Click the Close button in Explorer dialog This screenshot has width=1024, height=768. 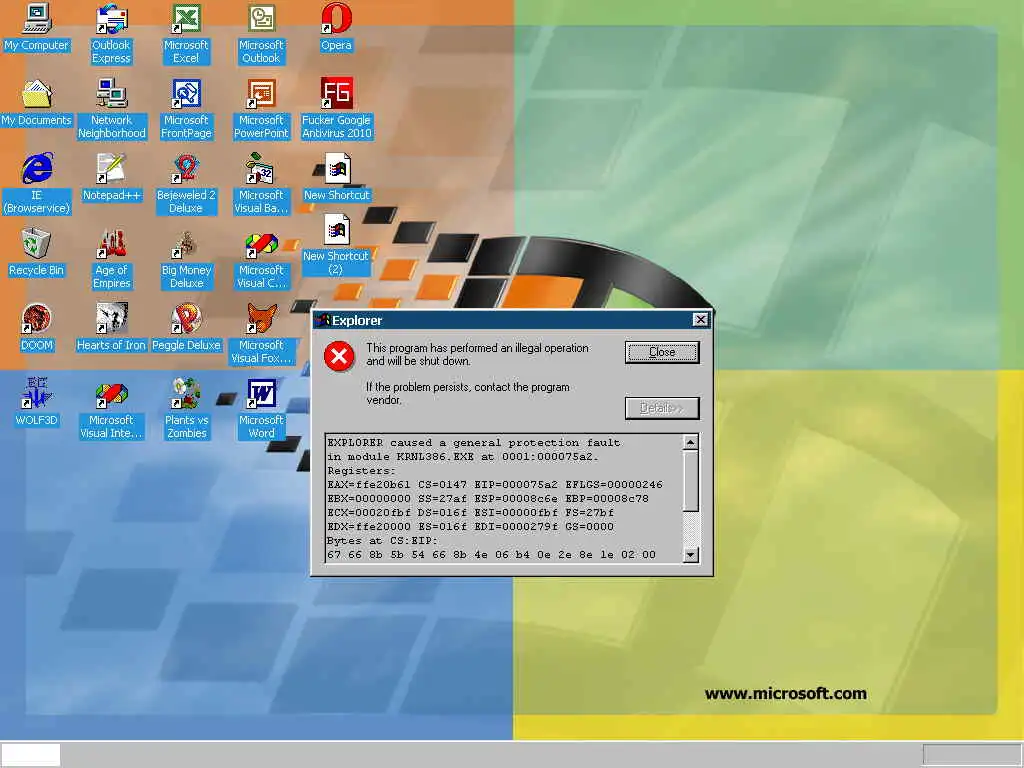(x=662, y=352)
